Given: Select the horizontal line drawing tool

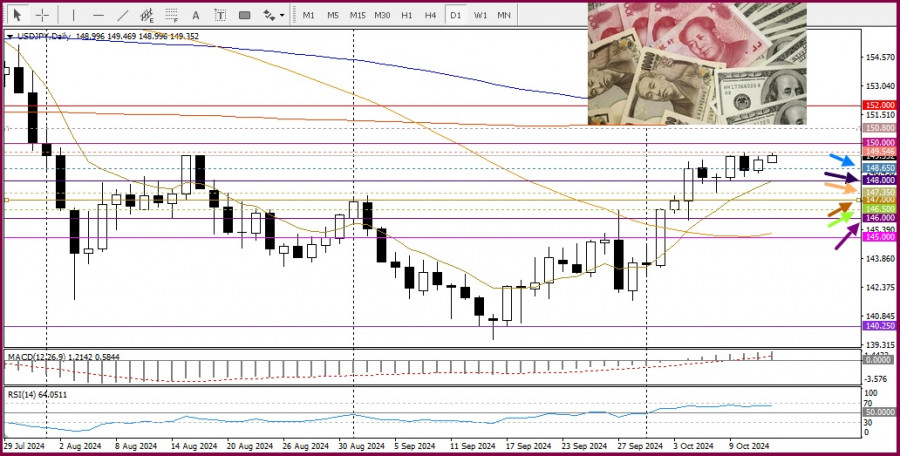Looking at the screenshot, I should pos(98,15).
